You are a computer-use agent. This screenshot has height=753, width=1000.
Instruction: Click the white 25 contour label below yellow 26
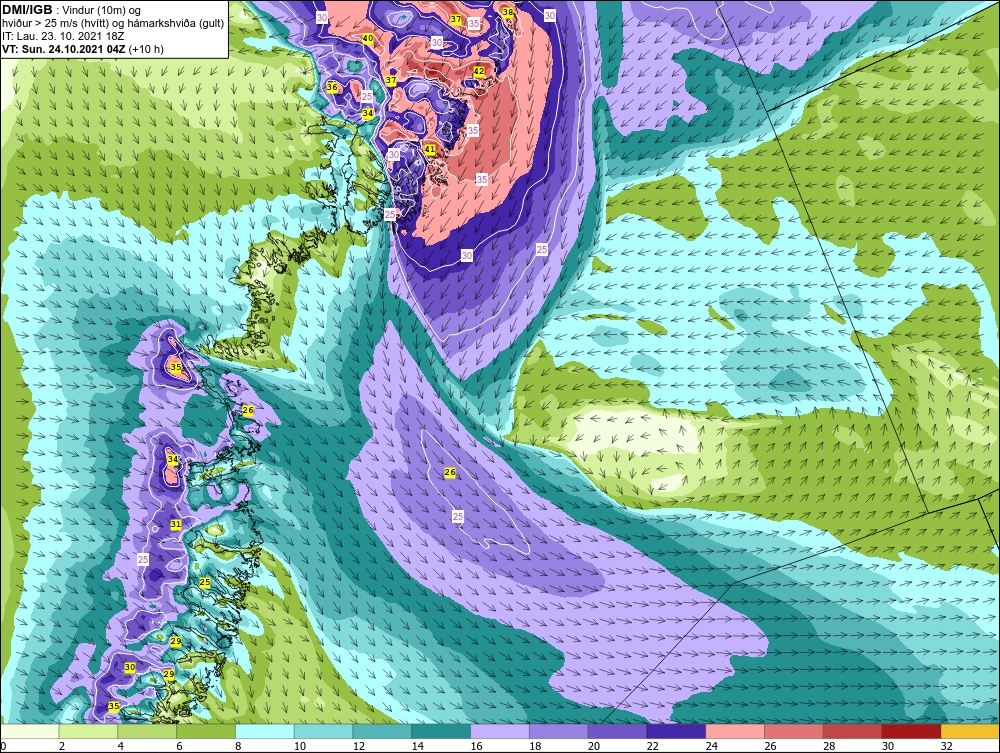(457, 516)
